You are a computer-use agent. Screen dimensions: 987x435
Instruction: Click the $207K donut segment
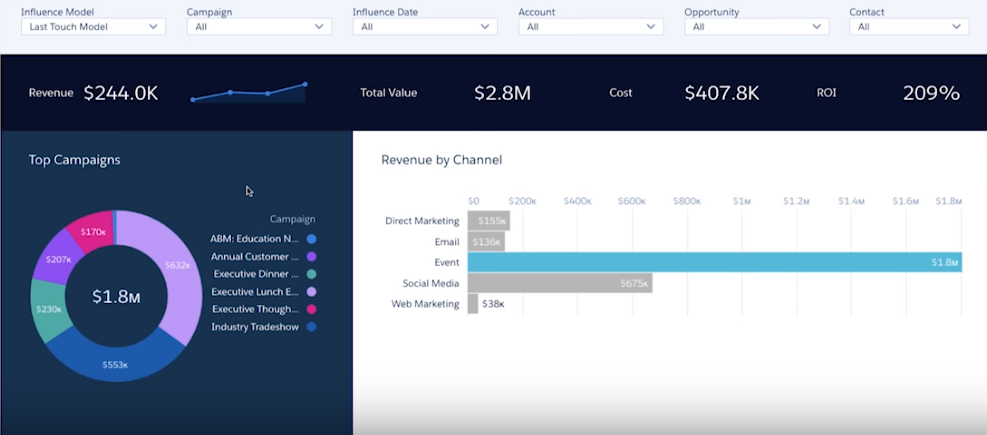(58, 259)
